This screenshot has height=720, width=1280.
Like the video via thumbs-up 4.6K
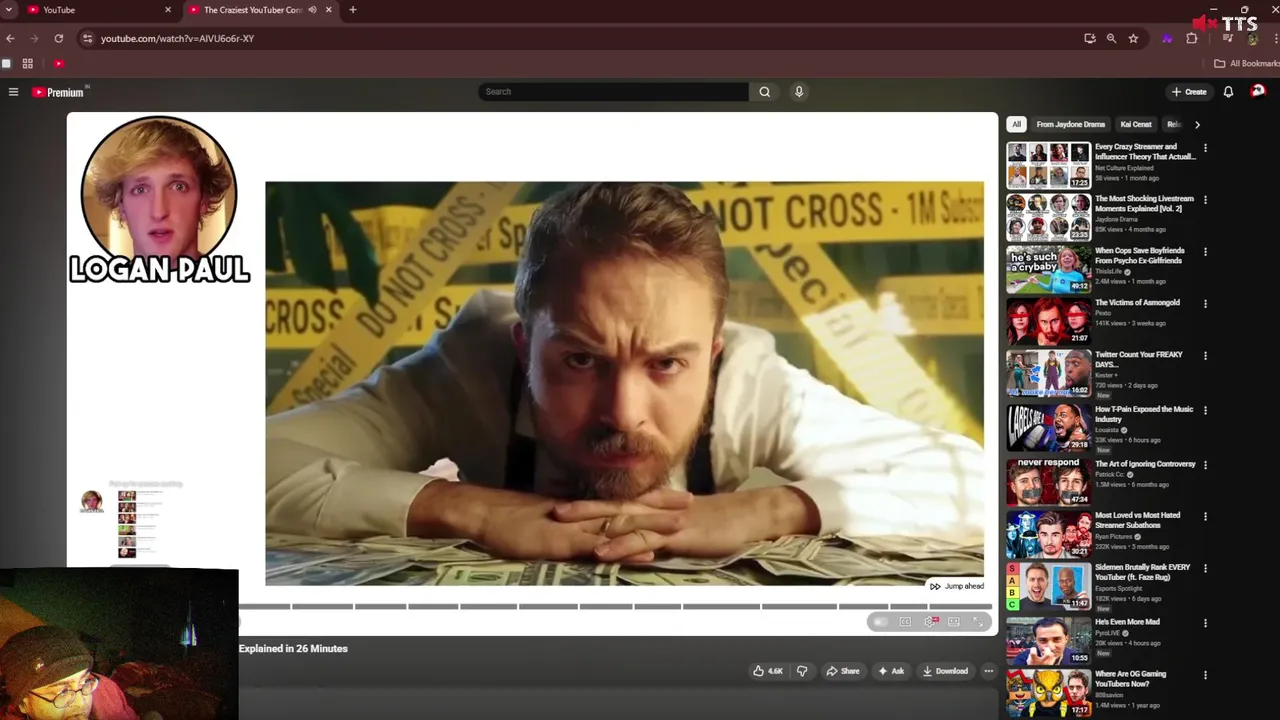[x=767, y=671]
